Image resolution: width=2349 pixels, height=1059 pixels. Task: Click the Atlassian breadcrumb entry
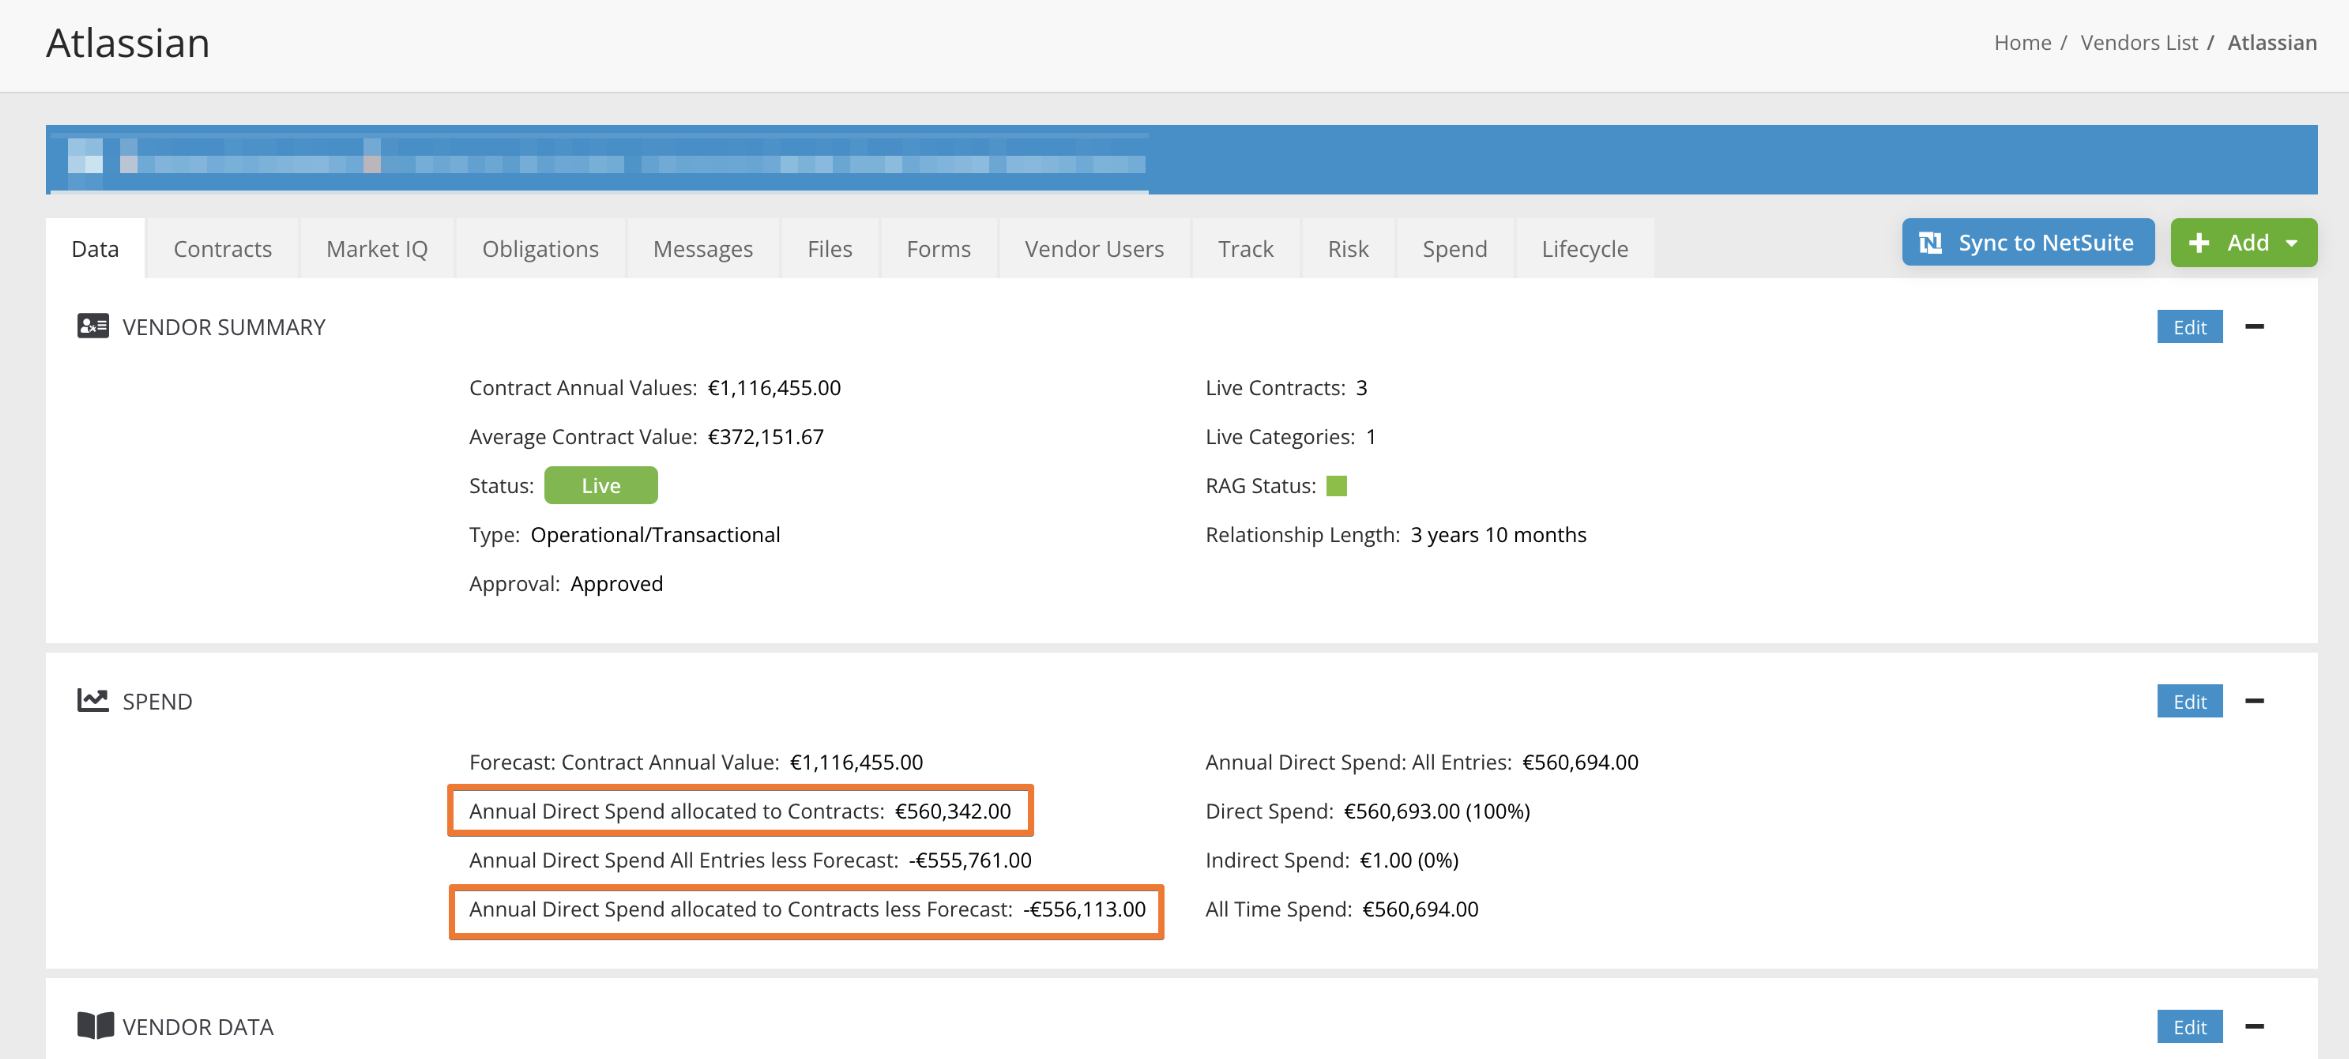(2272, 42)
